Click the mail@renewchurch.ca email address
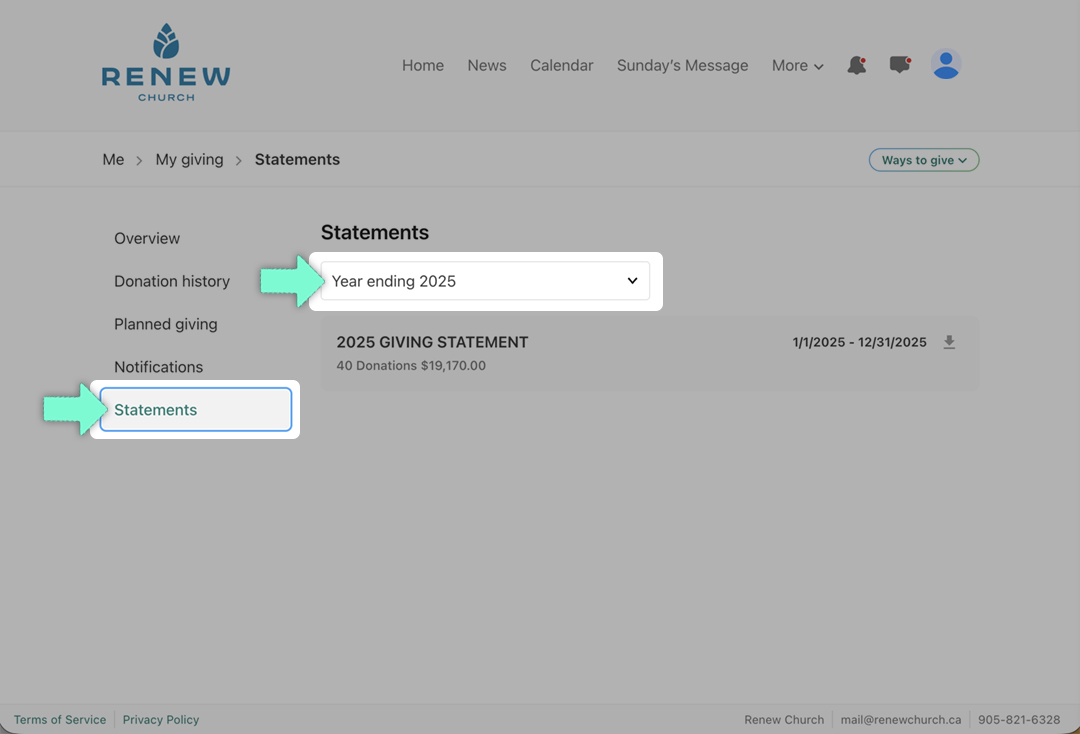 coord(900,720)
